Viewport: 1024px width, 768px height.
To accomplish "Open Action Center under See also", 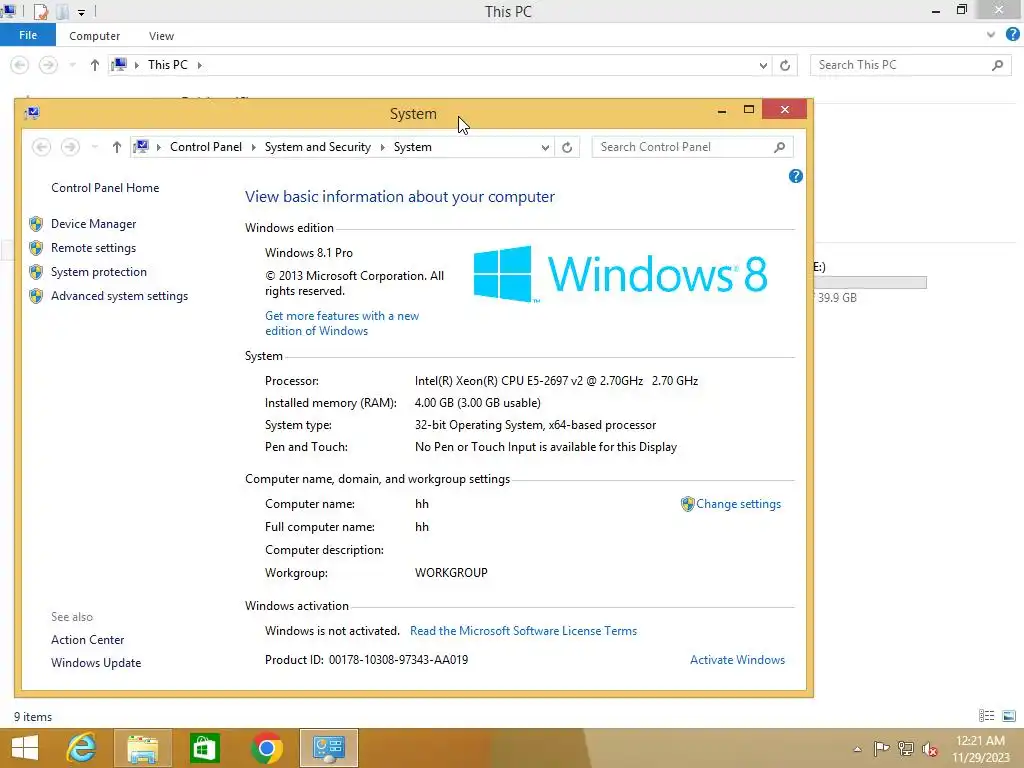I will click(x=88, y=640).
